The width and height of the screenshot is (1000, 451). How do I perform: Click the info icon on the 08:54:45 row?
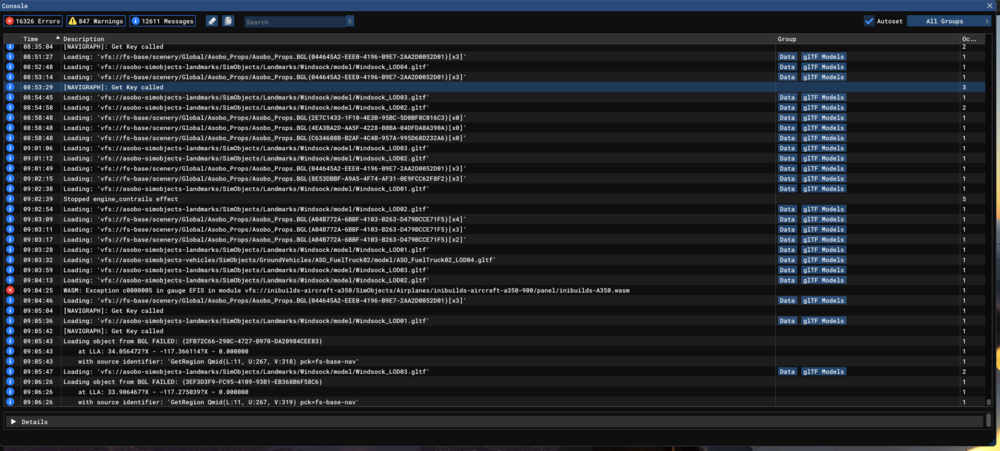[x=10, y=97]
